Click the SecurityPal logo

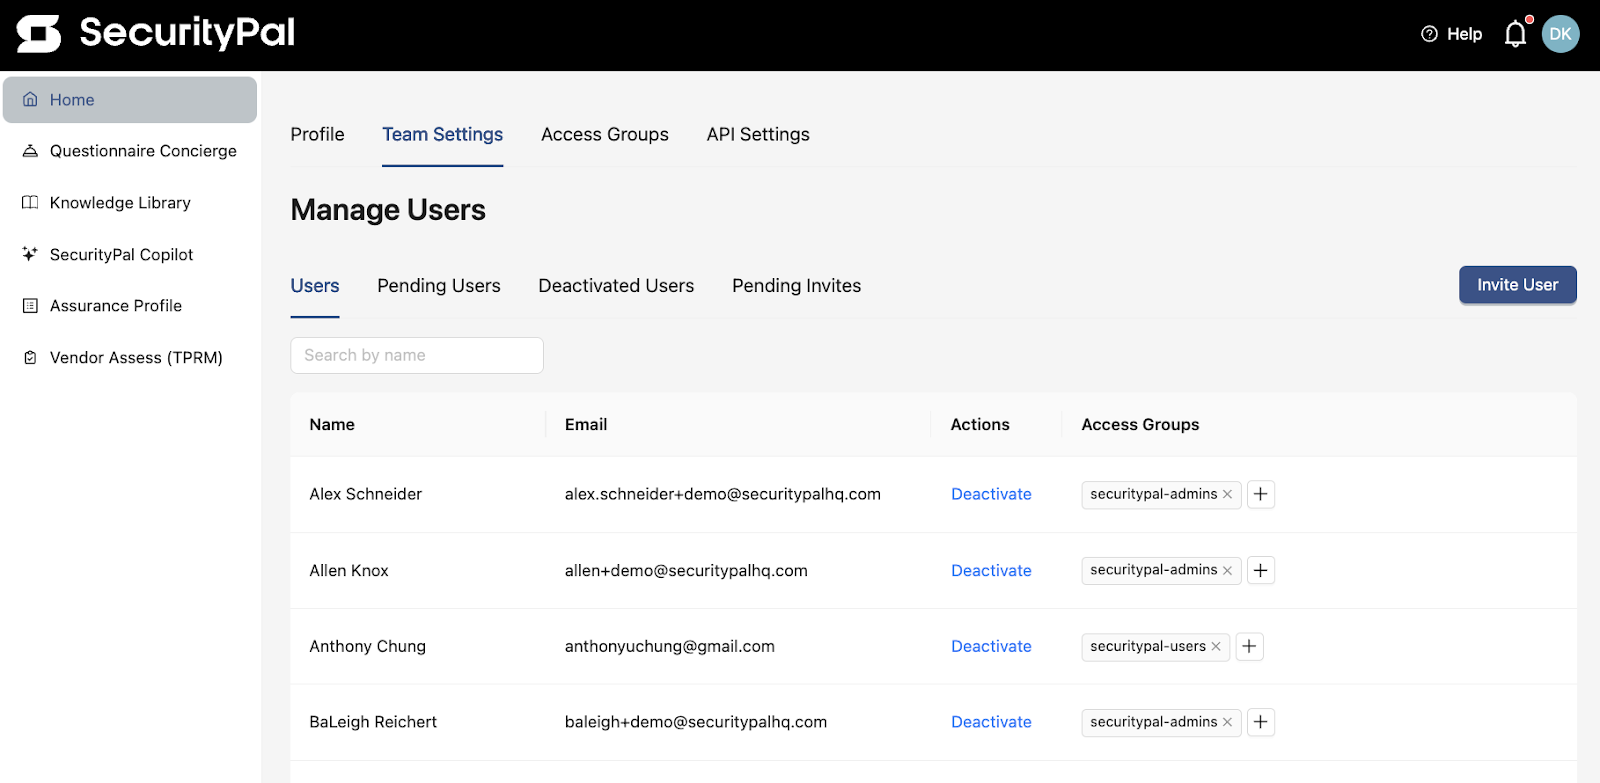pos(155,33)
